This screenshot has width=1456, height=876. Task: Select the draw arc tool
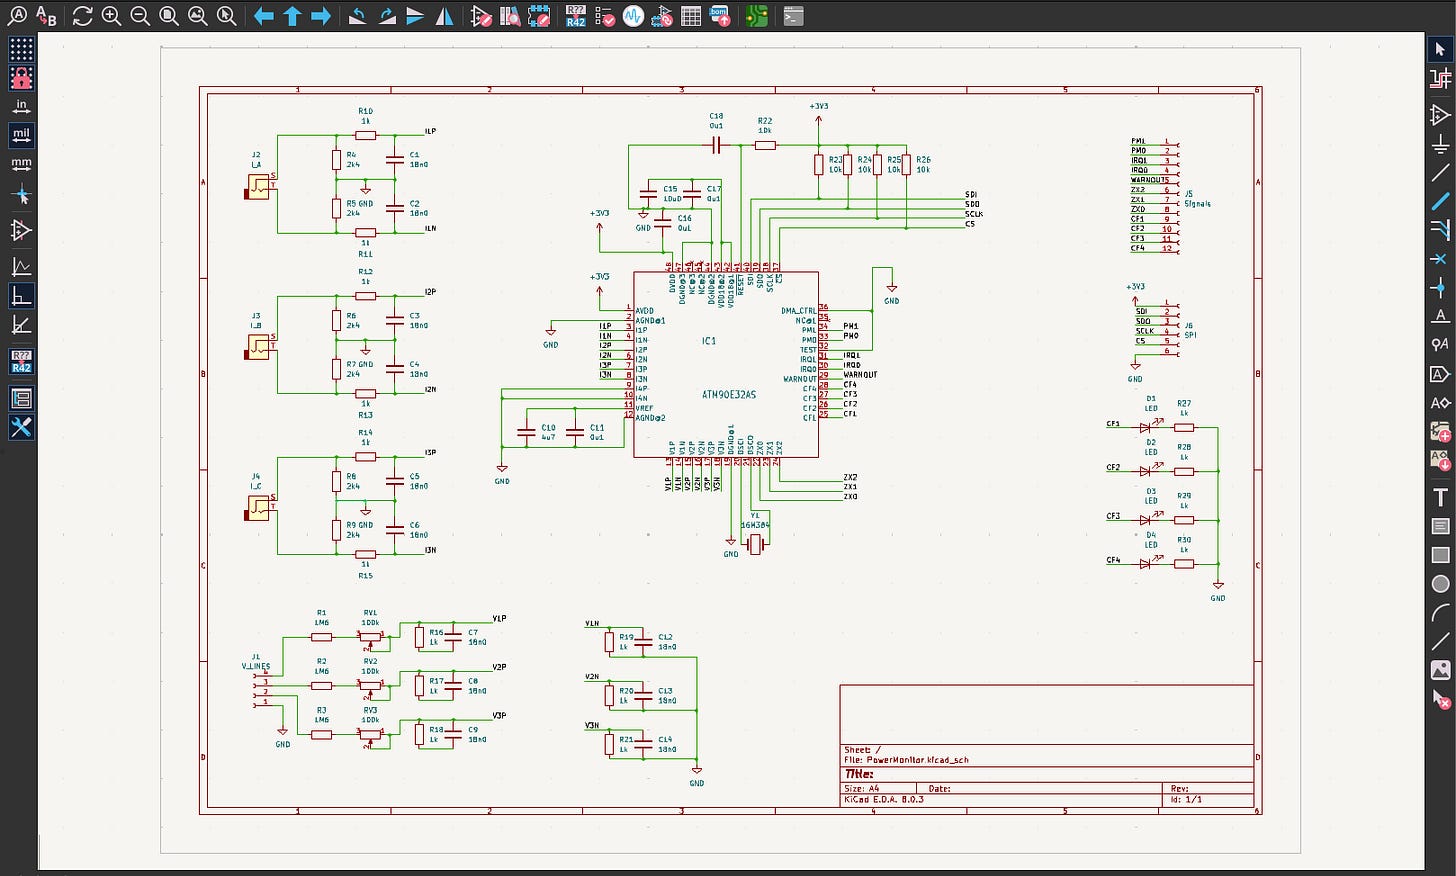[1440, 613]
